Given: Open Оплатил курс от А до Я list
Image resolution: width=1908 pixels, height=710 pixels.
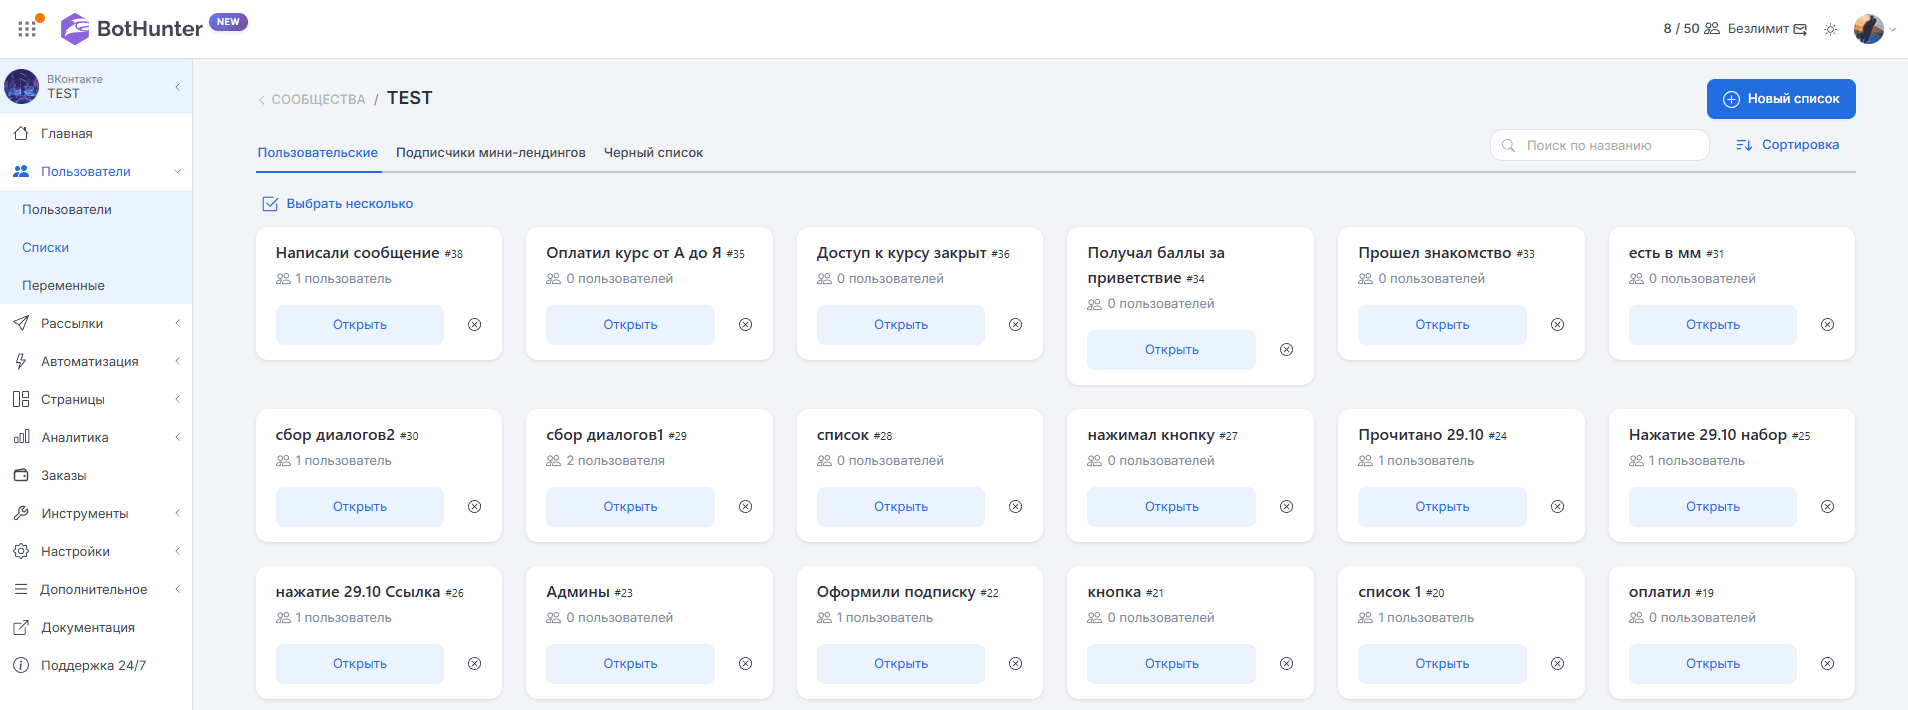Looking at the screenshot, I should pyautogui.click(x=630, y=325).
